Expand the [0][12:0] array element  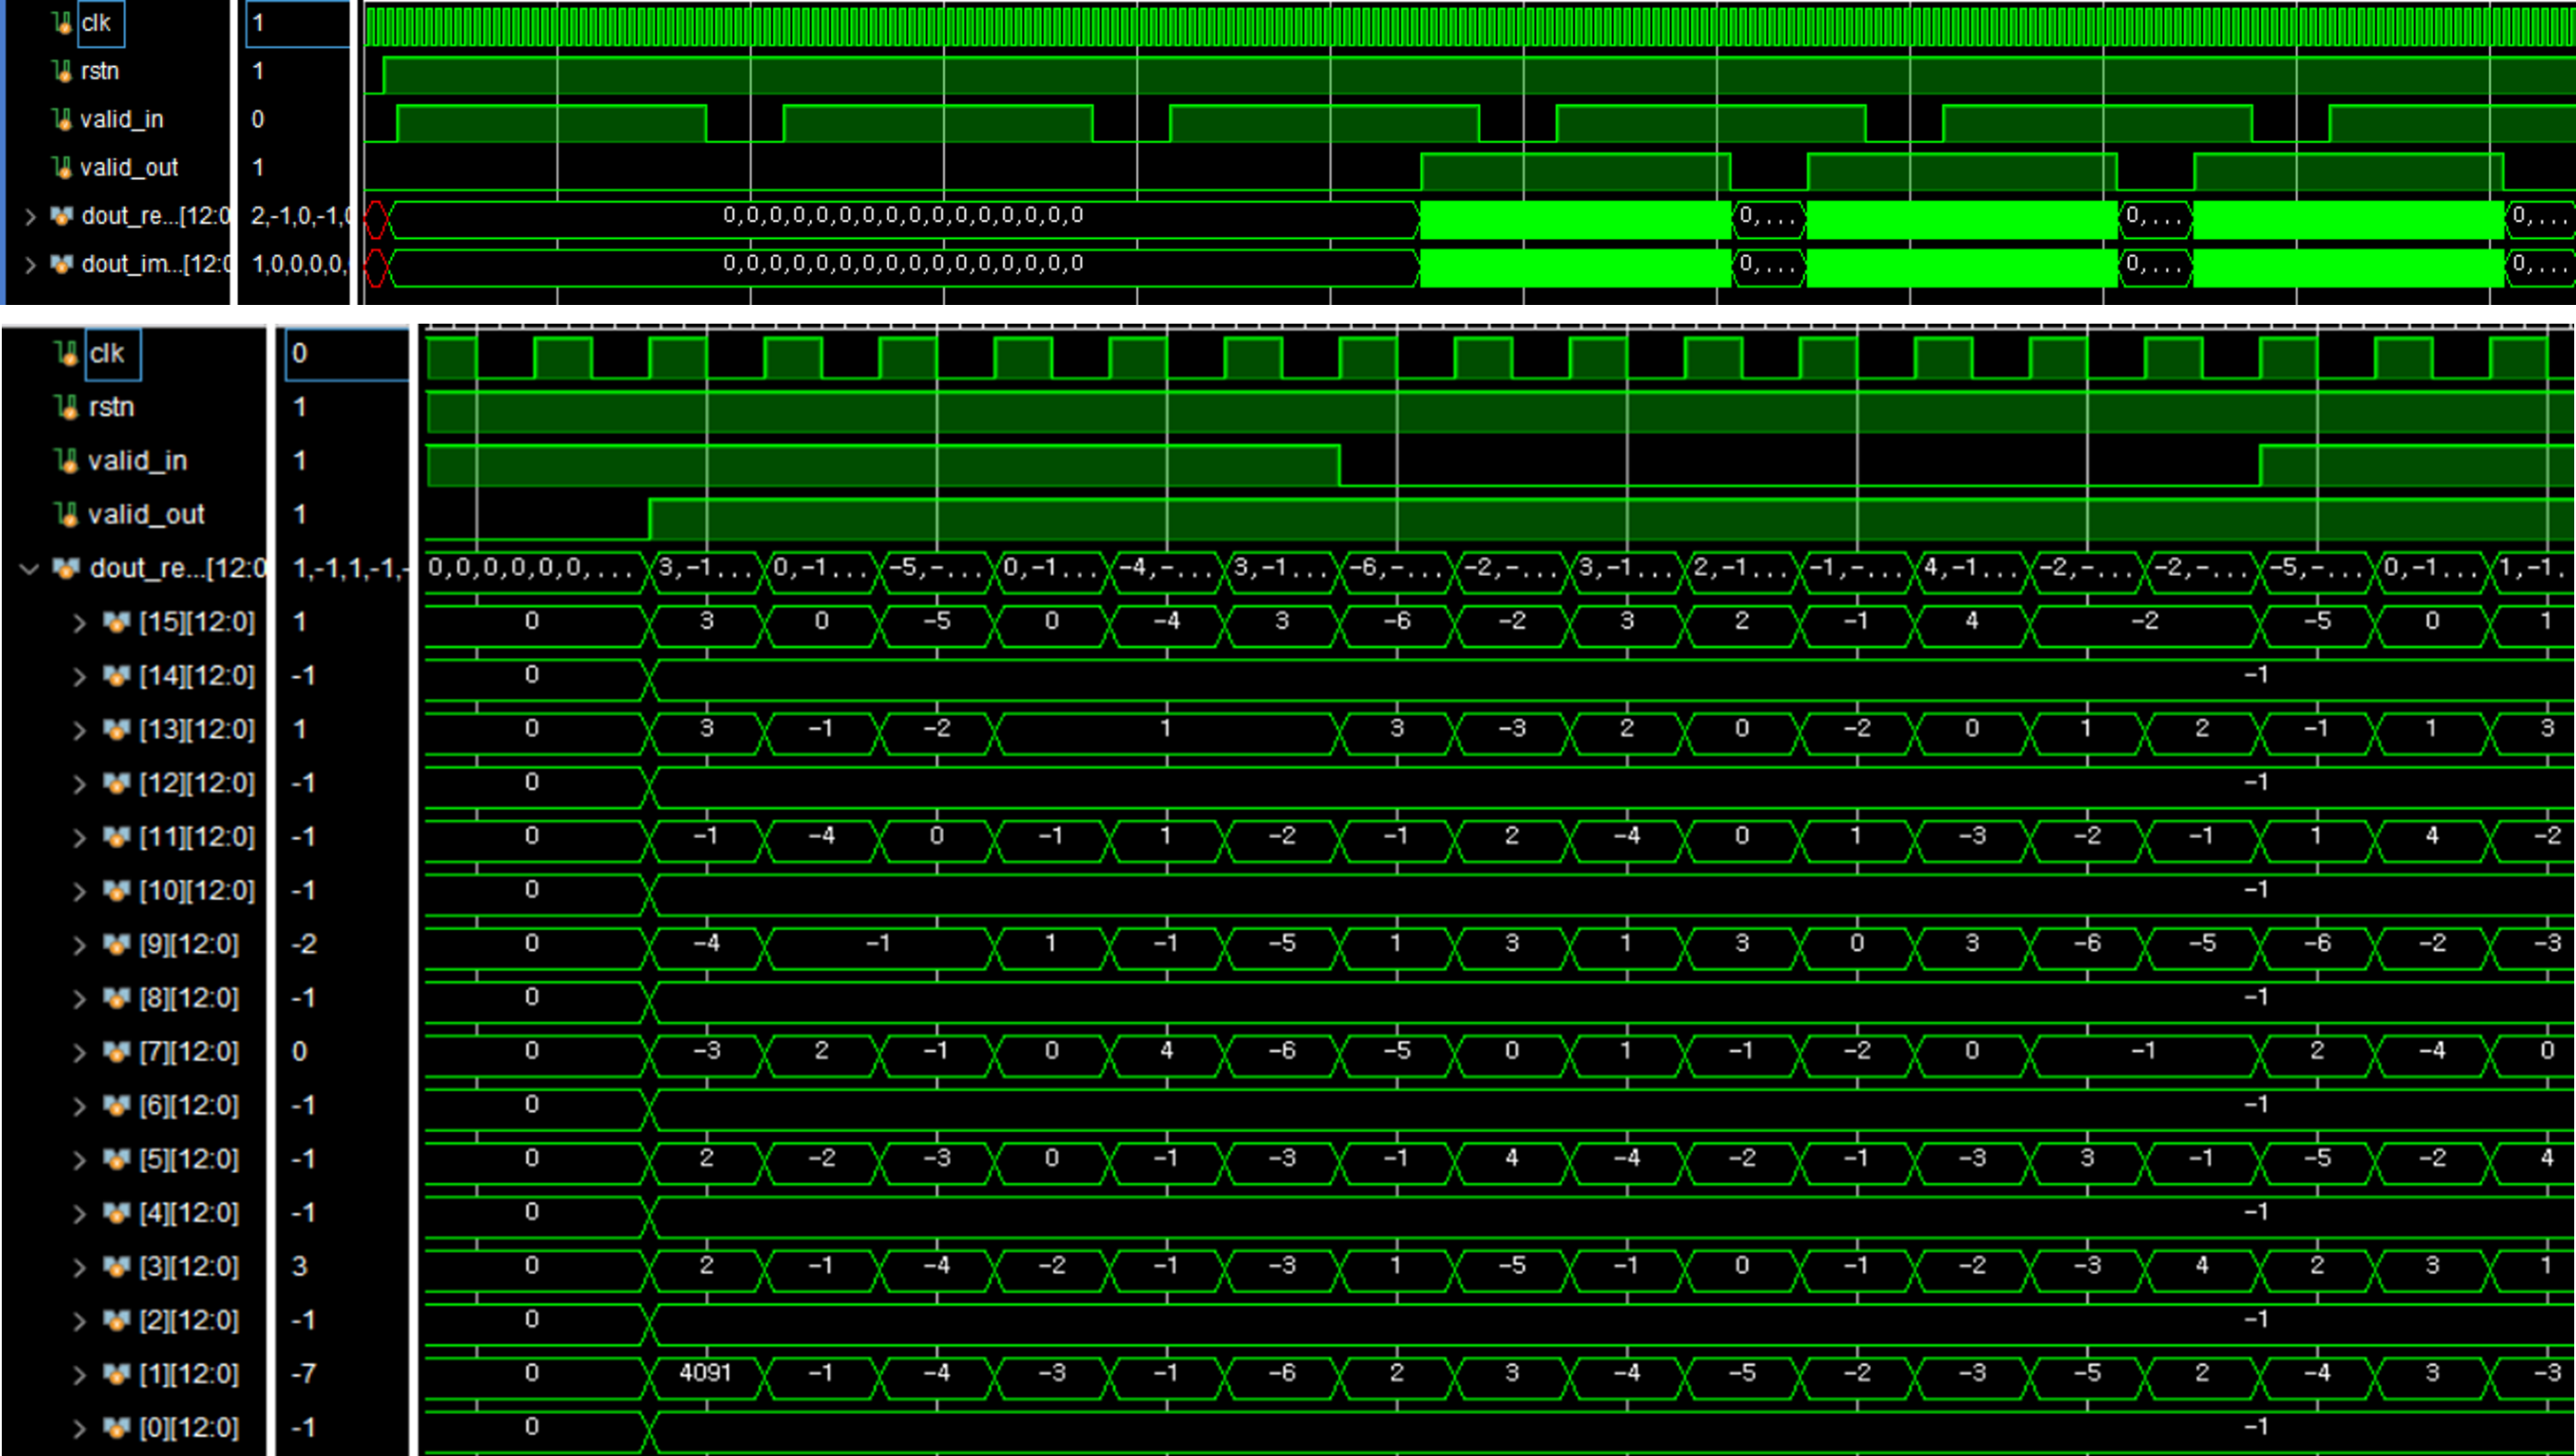click(x=79, y=1428)
